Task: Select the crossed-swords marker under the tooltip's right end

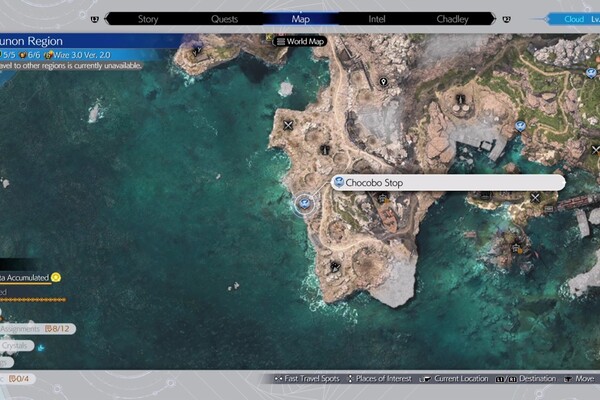Action: tap(535, 198)
